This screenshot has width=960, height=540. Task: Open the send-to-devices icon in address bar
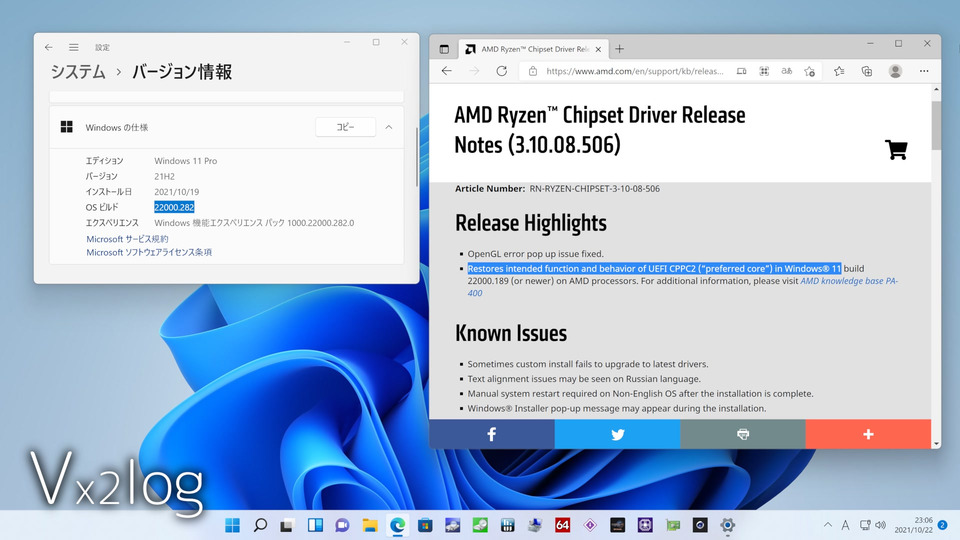tap(741, 71)
